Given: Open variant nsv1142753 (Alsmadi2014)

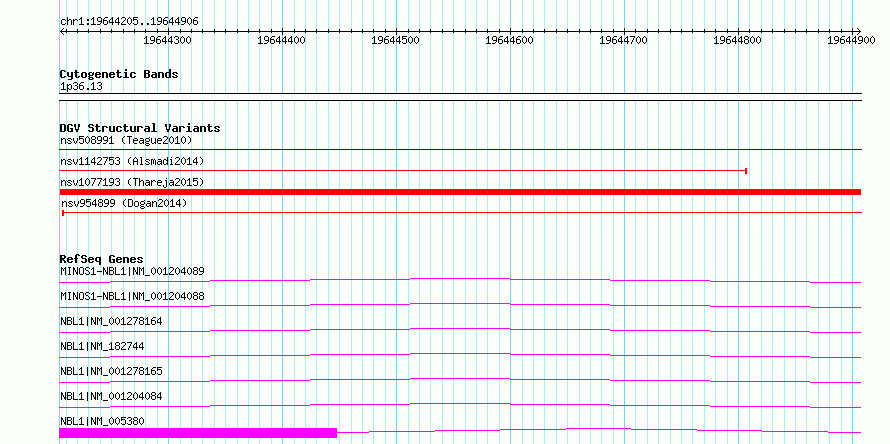Looking at the screenshot, I should coord(132,161).
